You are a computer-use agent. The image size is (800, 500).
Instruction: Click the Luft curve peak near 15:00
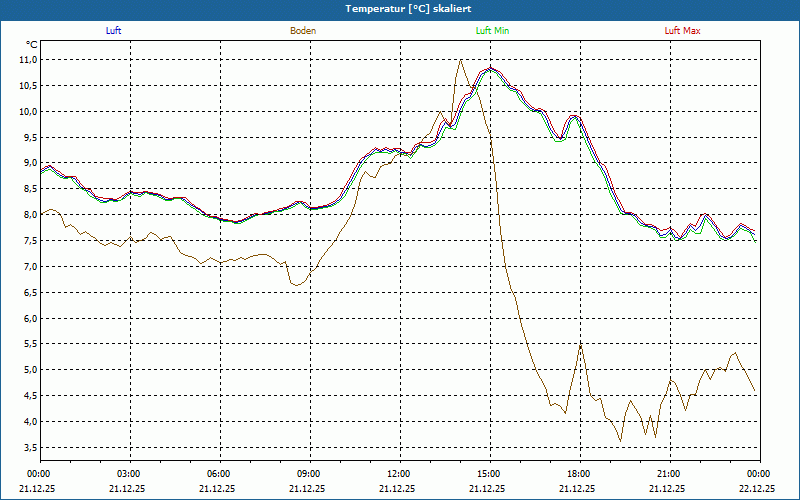pyautogui.click(x=490, y=68)
